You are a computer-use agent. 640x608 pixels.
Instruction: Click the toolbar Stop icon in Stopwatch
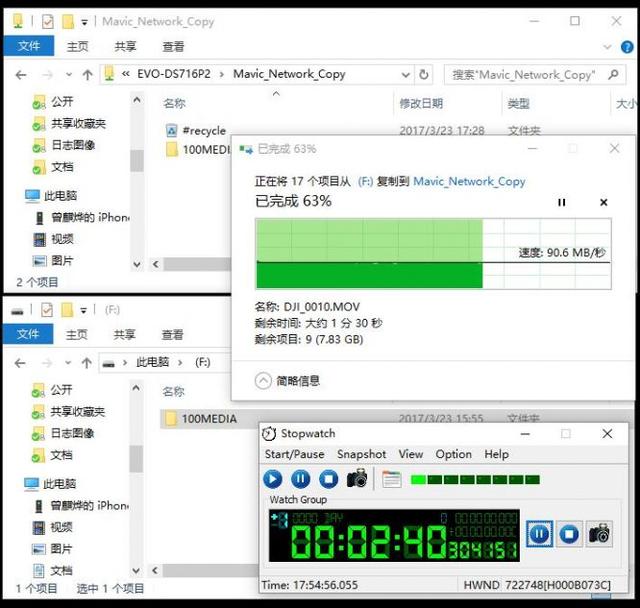[x=328, y=479]
